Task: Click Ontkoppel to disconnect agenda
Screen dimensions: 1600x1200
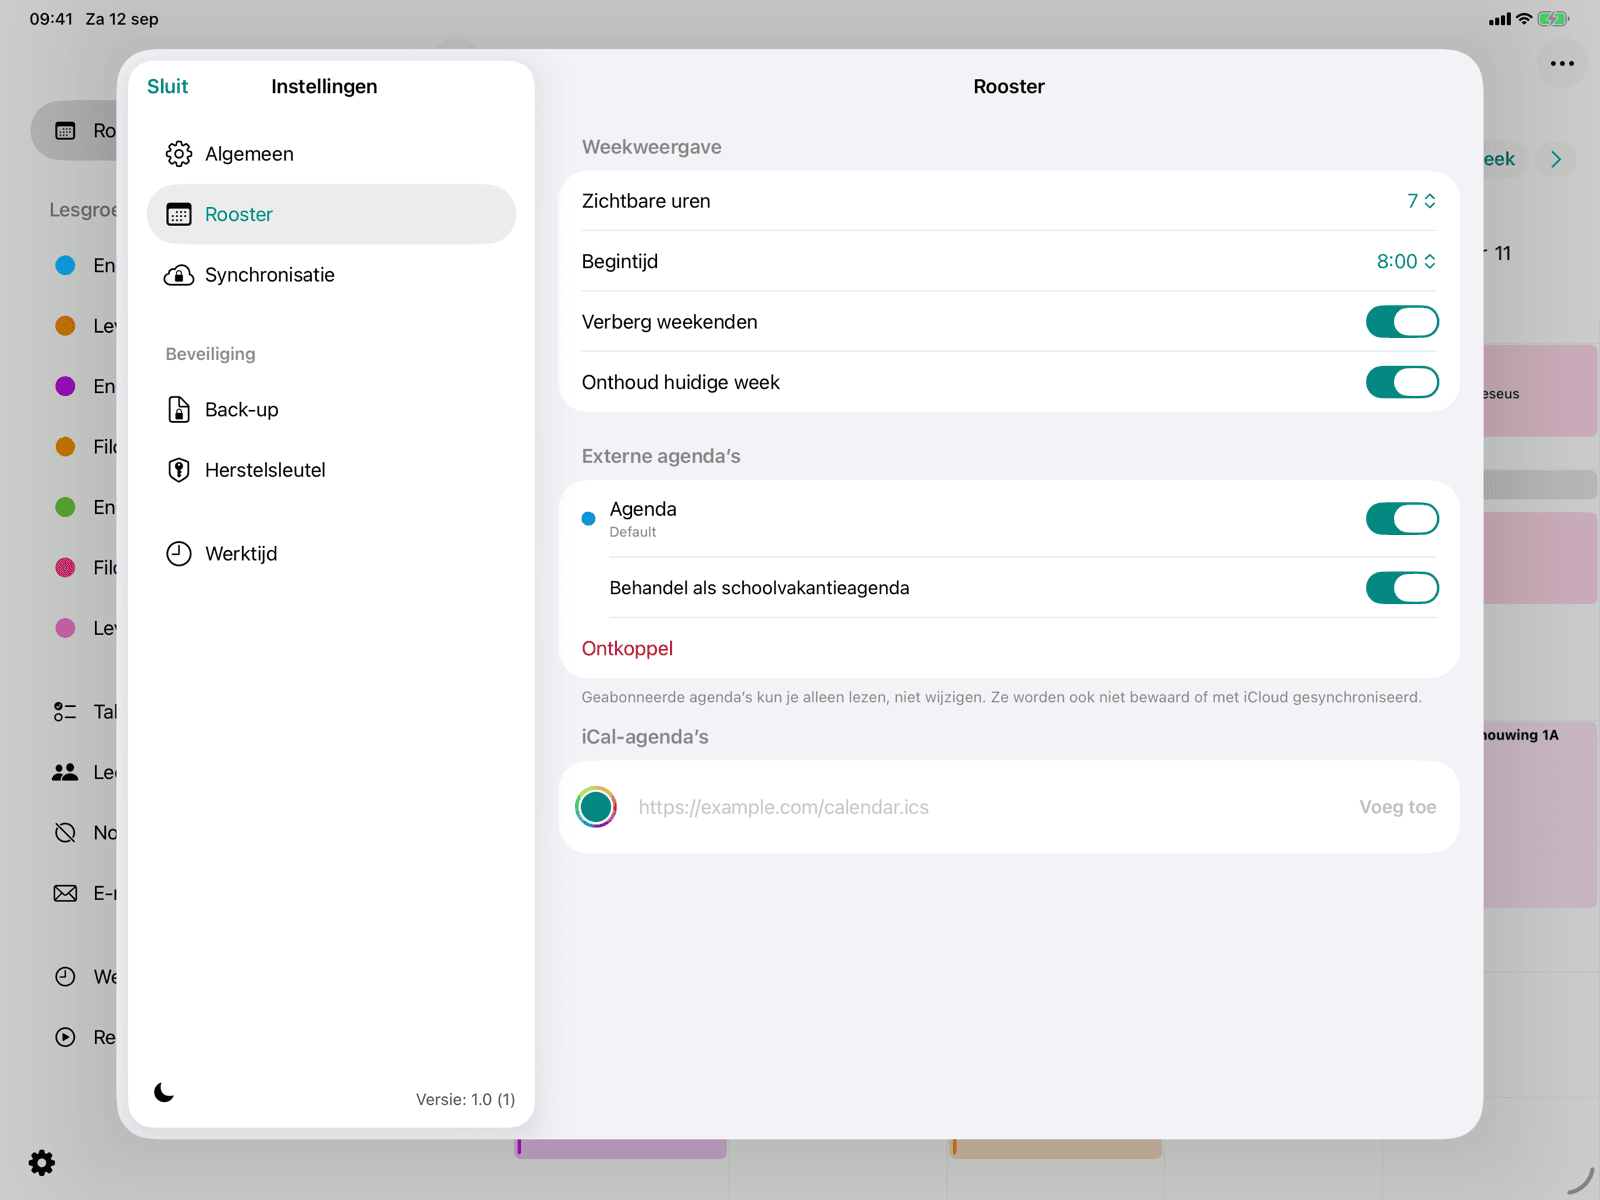Action: point(627,648)
